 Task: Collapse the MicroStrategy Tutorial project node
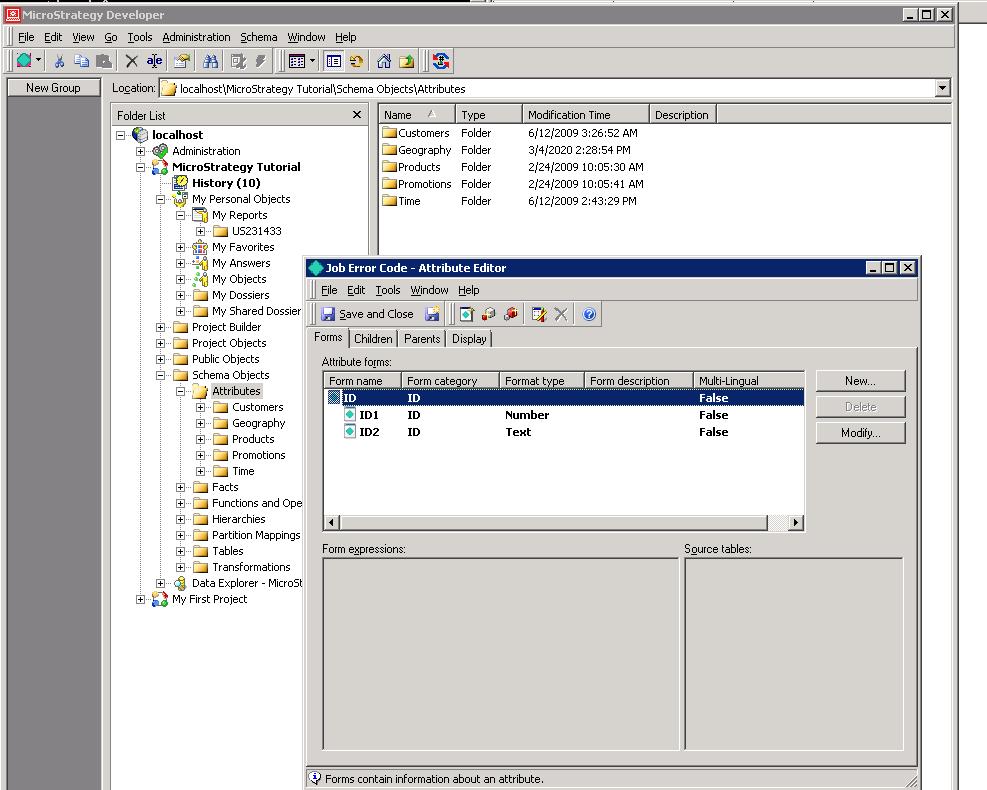click(x=140, y=167)
